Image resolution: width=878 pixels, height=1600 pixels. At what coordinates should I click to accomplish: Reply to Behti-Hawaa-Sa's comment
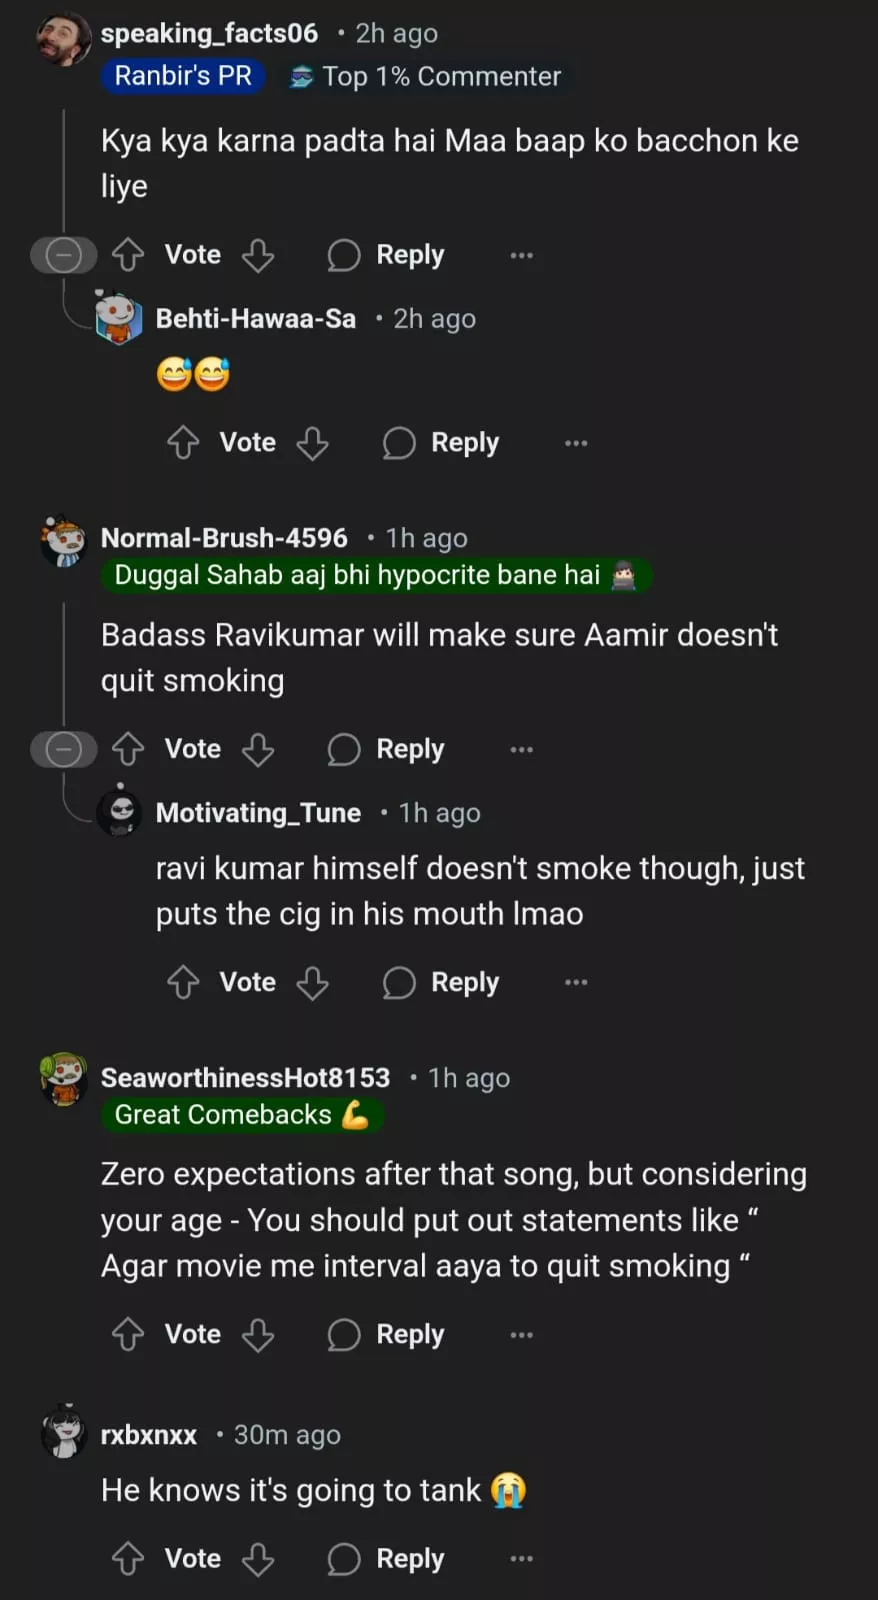(441, 443)
